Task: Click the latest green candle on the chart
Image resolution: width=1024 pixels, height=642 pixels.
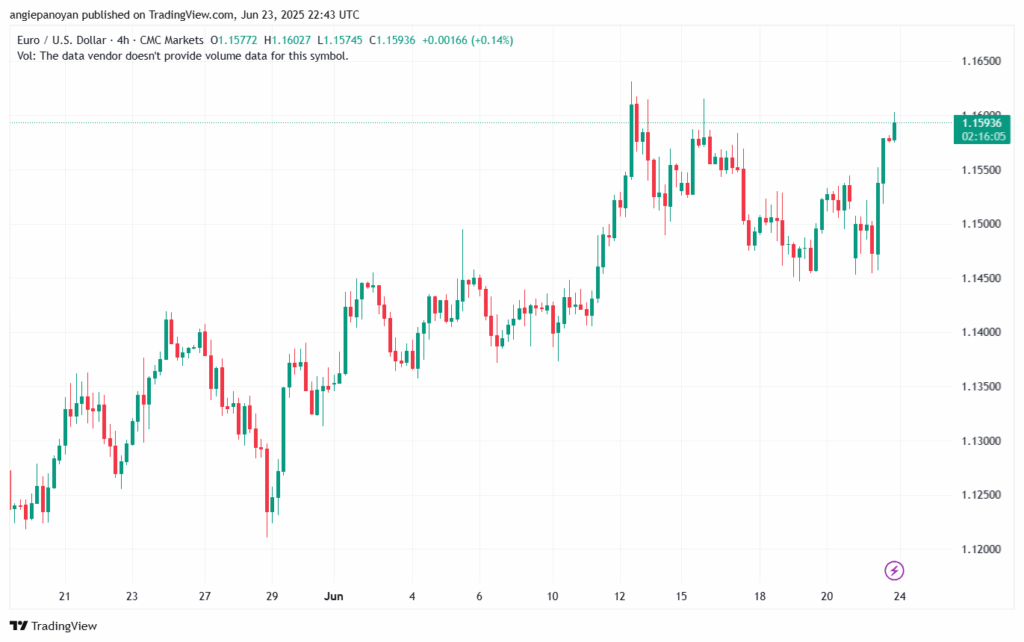Action: tap(895, 130)
